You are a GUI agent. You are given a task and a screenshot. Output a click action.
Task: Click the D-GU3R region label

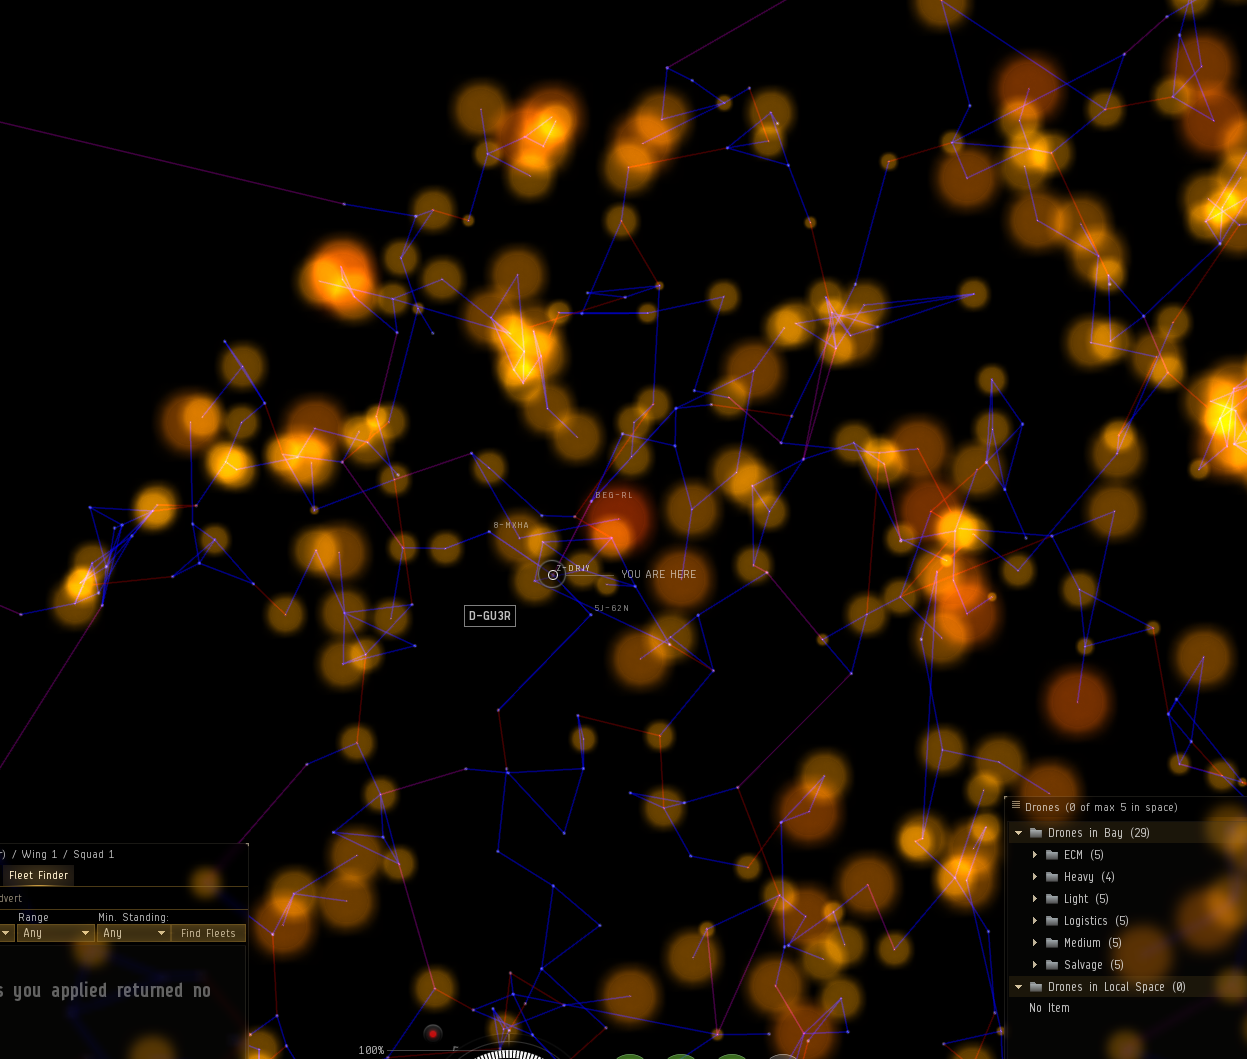point(490,616)
